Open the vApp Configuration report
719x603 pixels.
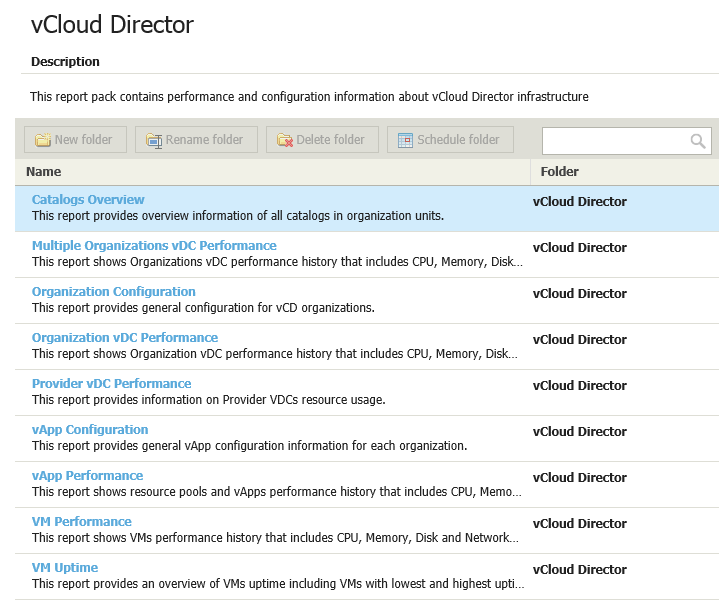tap(90, 430)
